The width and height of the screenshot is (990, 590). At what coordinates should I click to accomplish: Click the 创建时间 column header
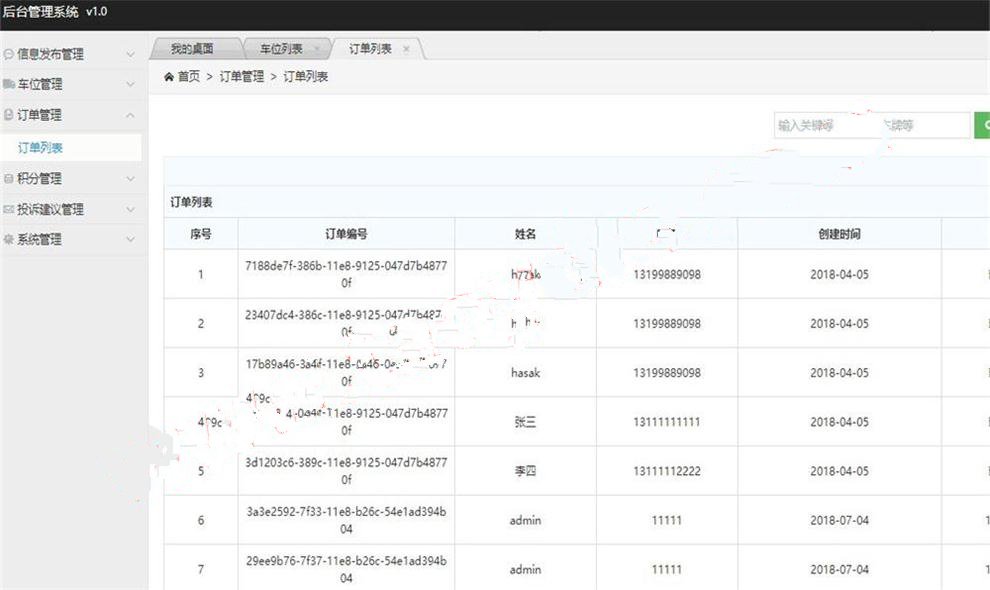[x=839, y=234]
